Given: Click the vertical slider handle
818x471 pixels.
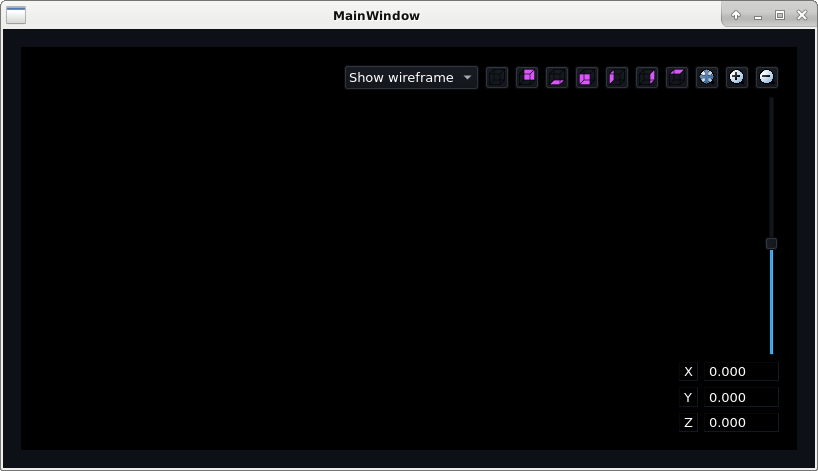Looking at the screenshot, I should pos(772,244).
